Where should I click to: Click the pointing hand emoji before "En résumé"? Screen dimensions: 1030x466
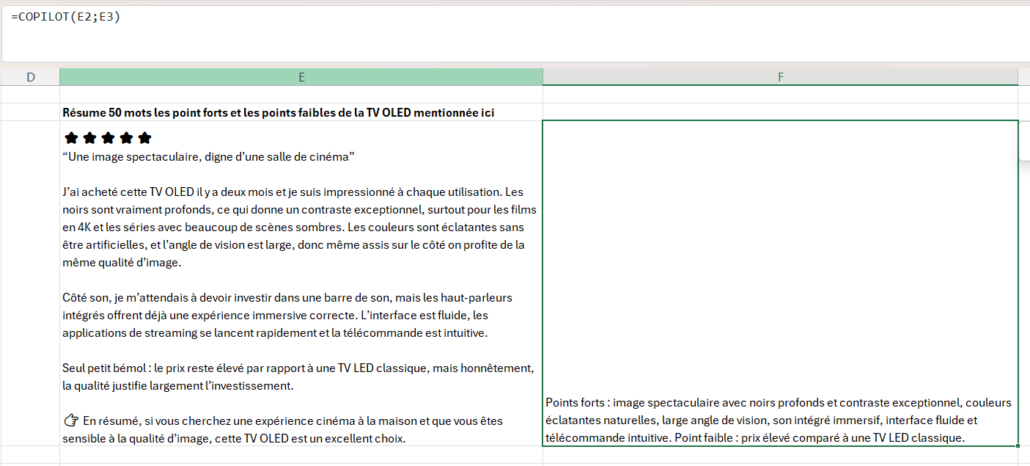click(x=70, y=421)
